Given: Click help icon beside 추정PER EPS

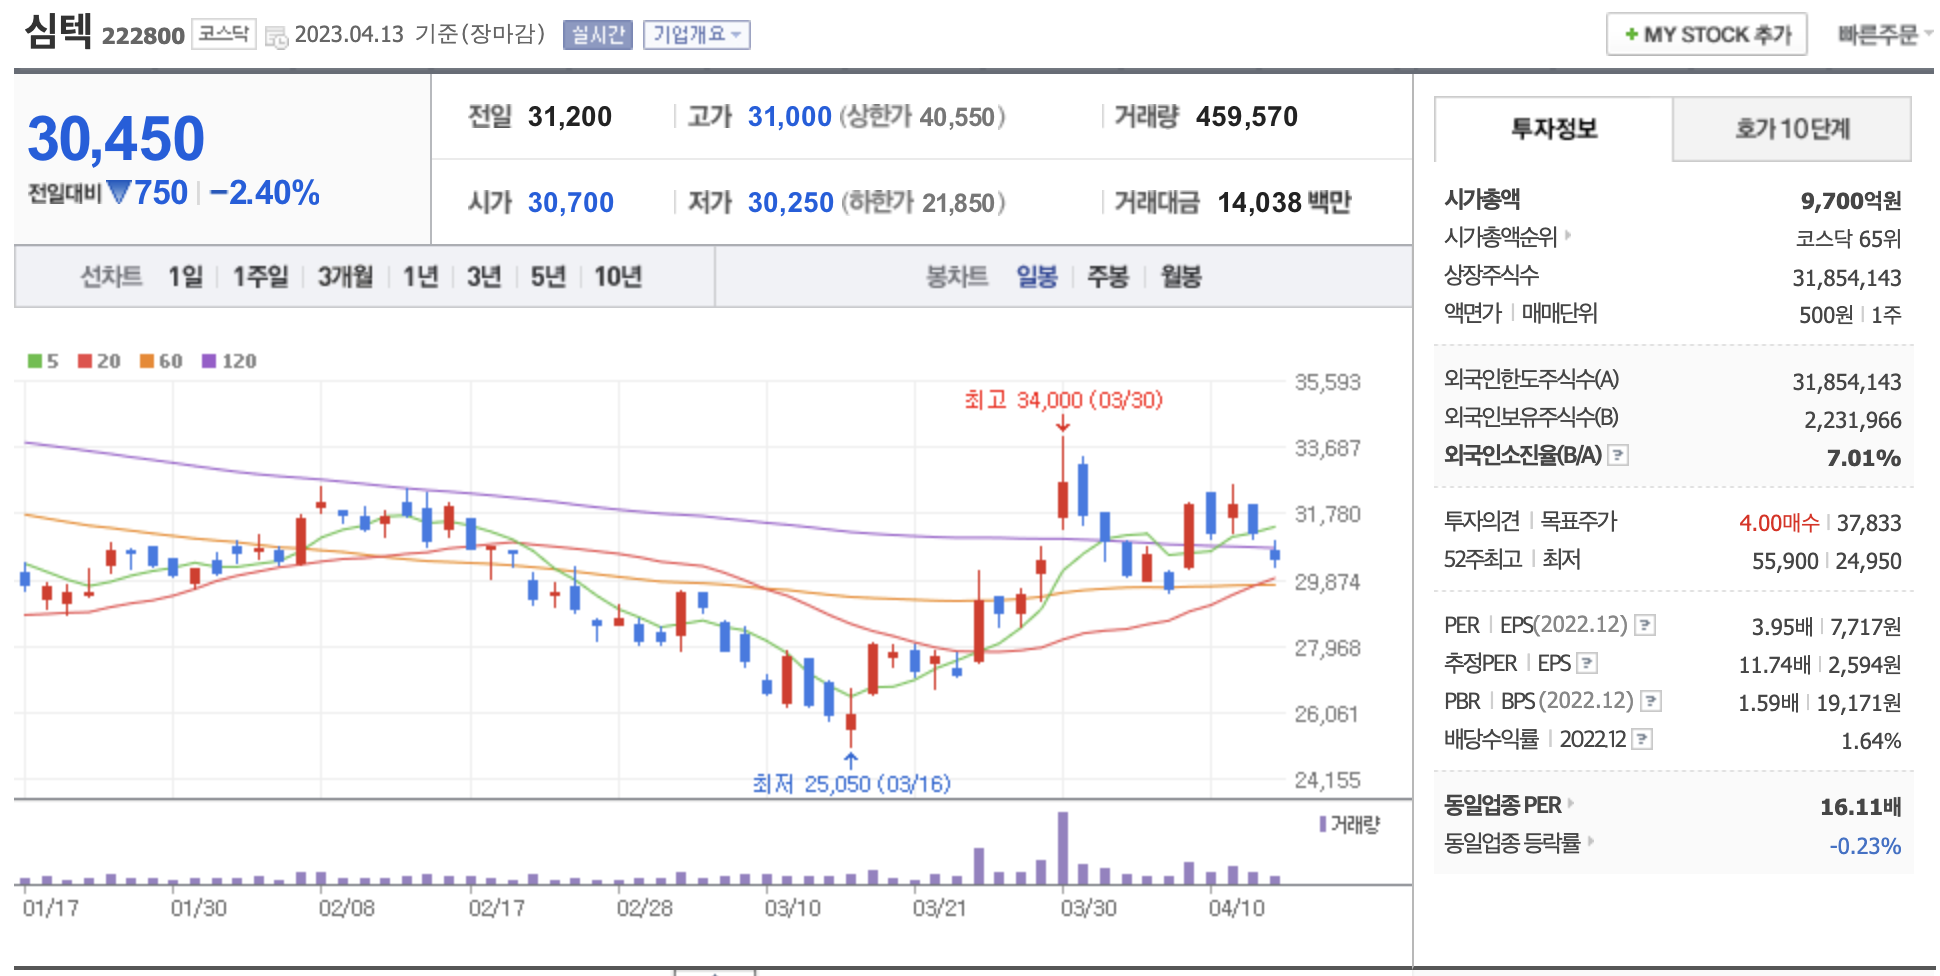Looking at the screenshot, I should tap(1587, 664).
